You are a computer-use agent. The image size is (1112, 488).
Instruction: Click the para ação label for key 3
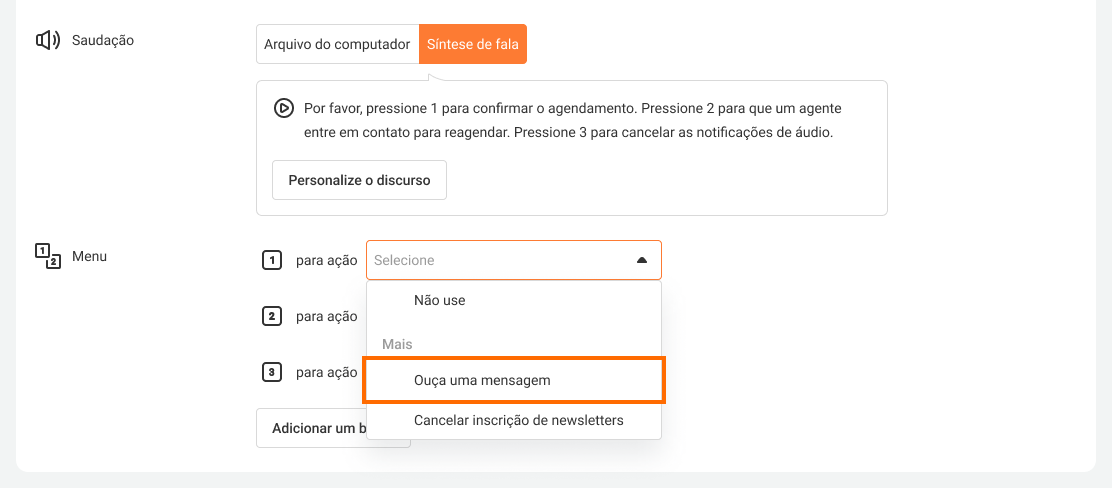(x=326, y=372)
